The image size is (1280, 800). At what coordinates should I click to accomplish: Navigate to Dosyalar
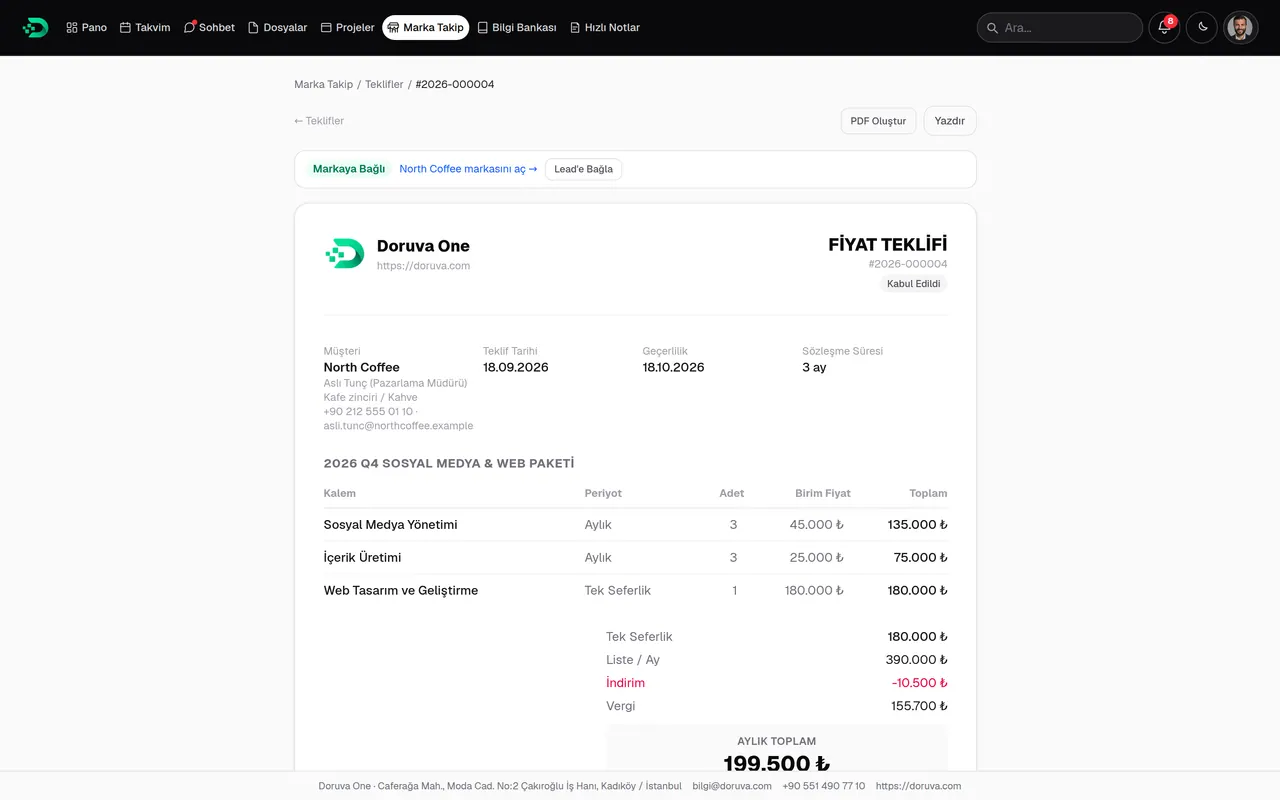click(278, 27)
